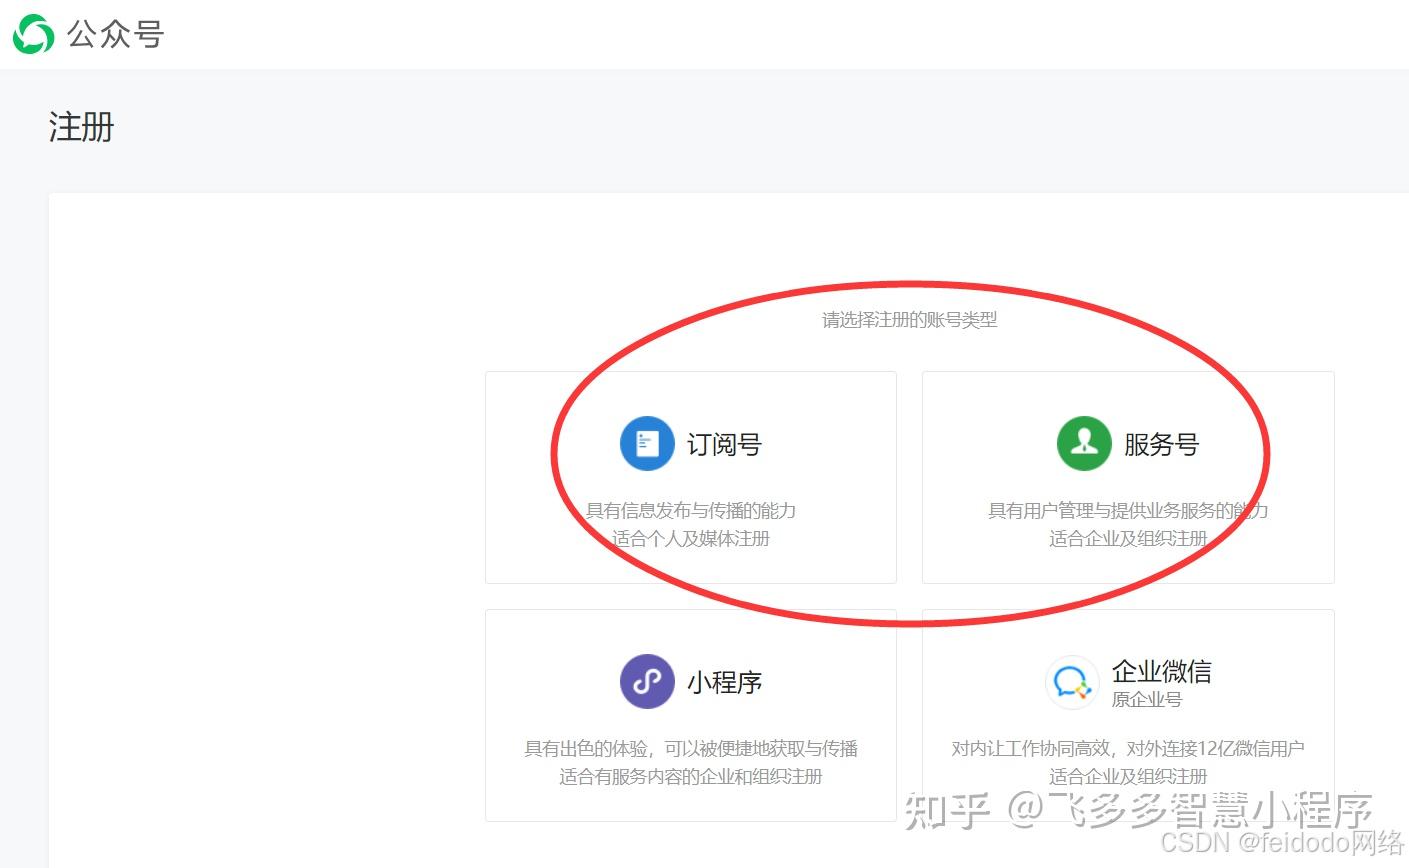Choose the 企业微信 account type title

pyautogui.click(x=1162, y=671)
